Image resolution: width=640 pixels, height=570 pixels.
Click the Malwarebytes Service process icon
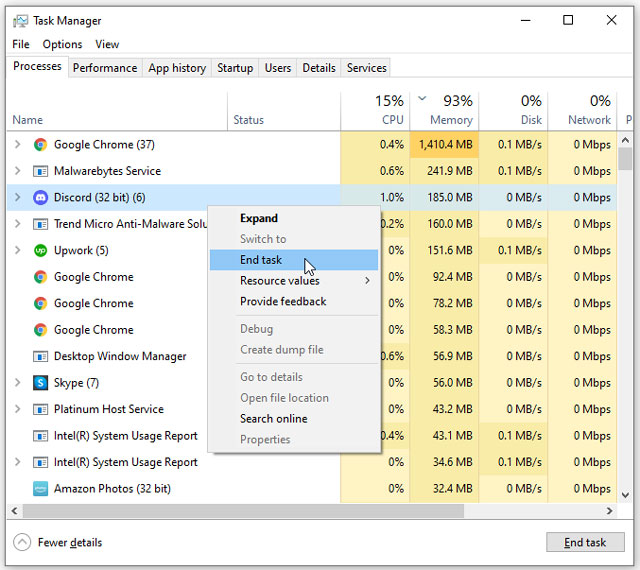tap(40, 171)
